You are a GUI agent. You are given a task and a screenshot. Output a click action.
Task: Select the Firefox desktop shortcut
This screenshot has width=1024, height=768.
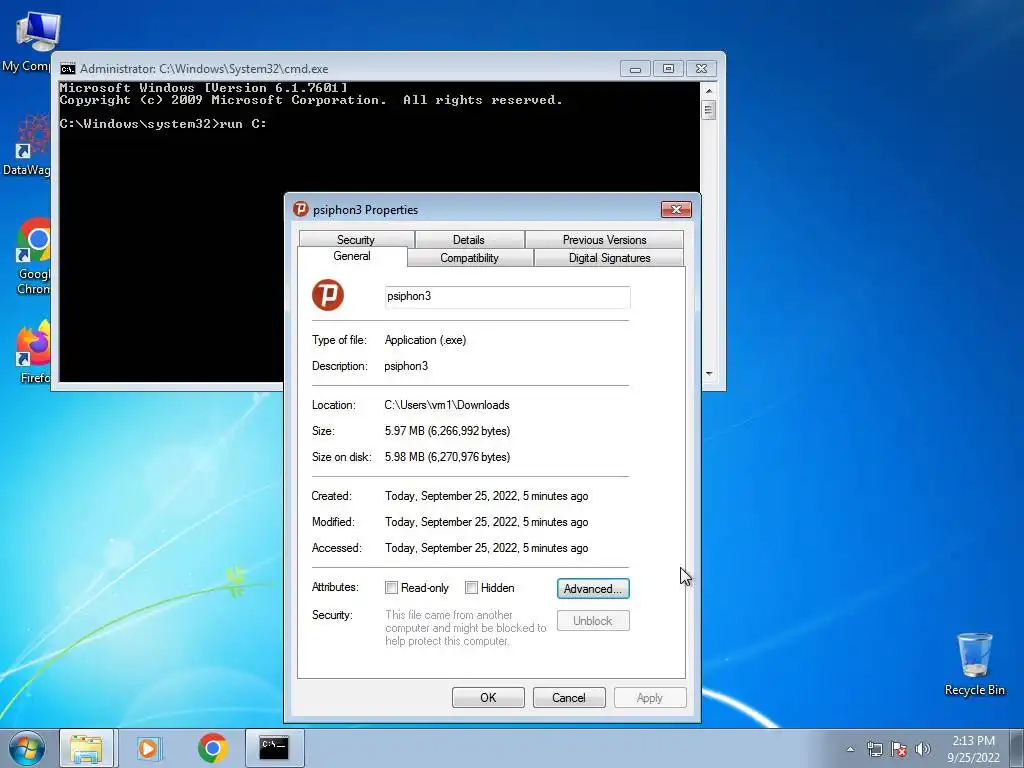(x=31, y=353)
